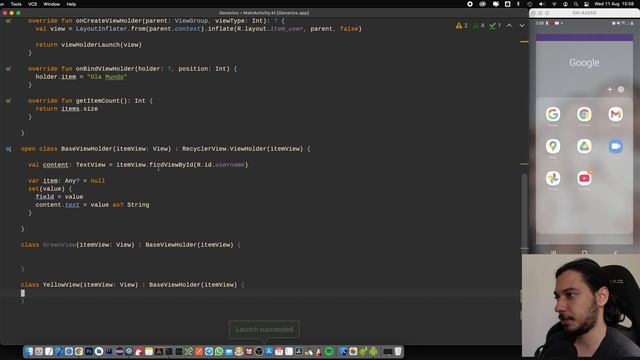Click the volume icon in the menu bar

pyautogui.click(x=542, y=4)
